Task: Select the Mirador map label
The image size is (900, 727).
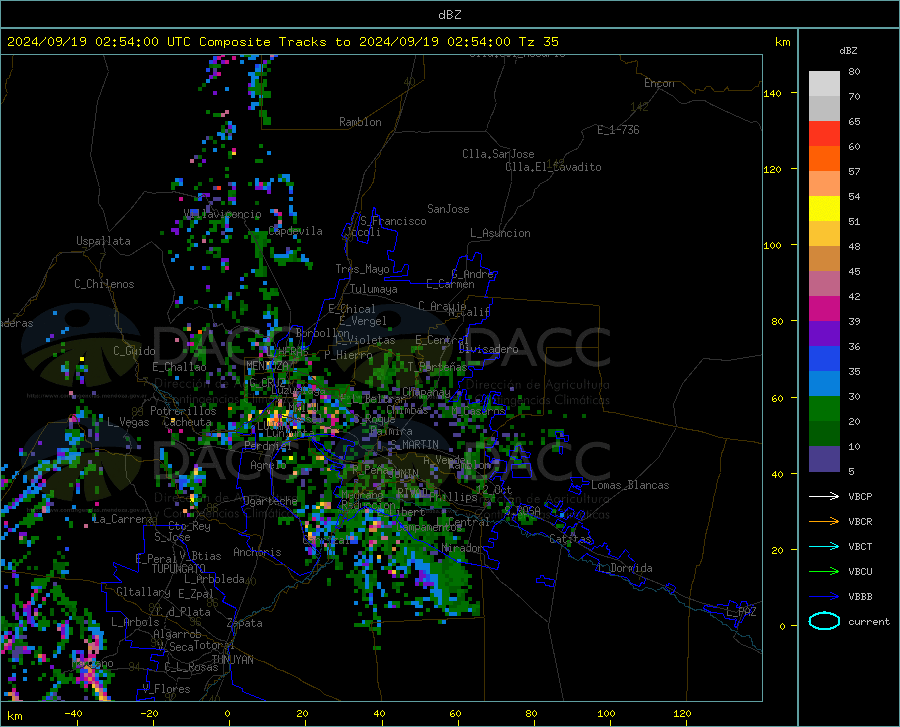Action: coord(461,548)
